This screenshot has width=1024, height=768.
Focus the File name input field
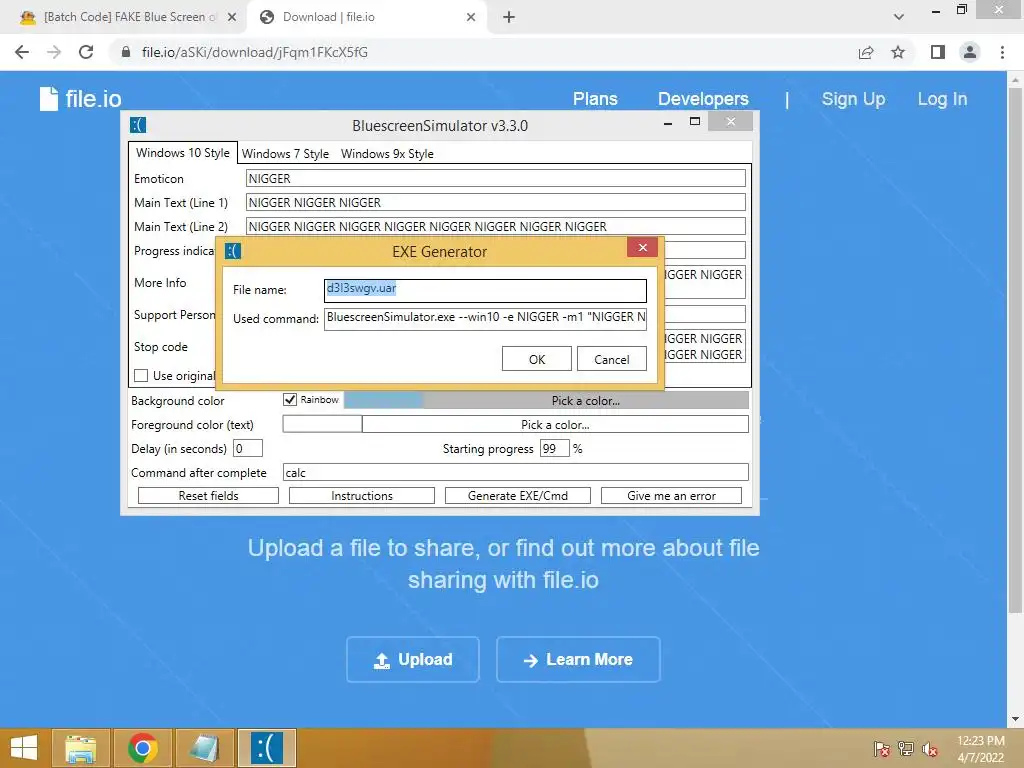pos(485,291)
